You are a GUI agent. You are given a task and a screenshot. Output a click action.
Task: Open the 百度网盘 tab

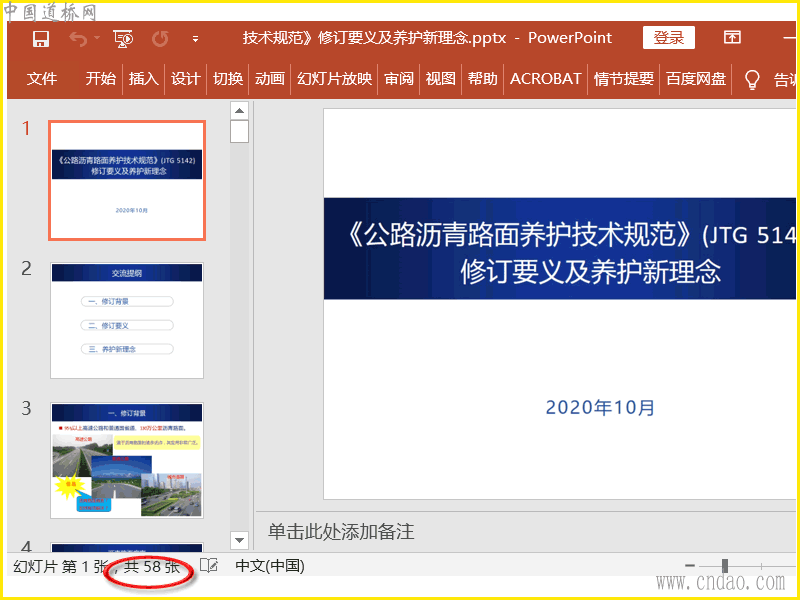point(696,79)
